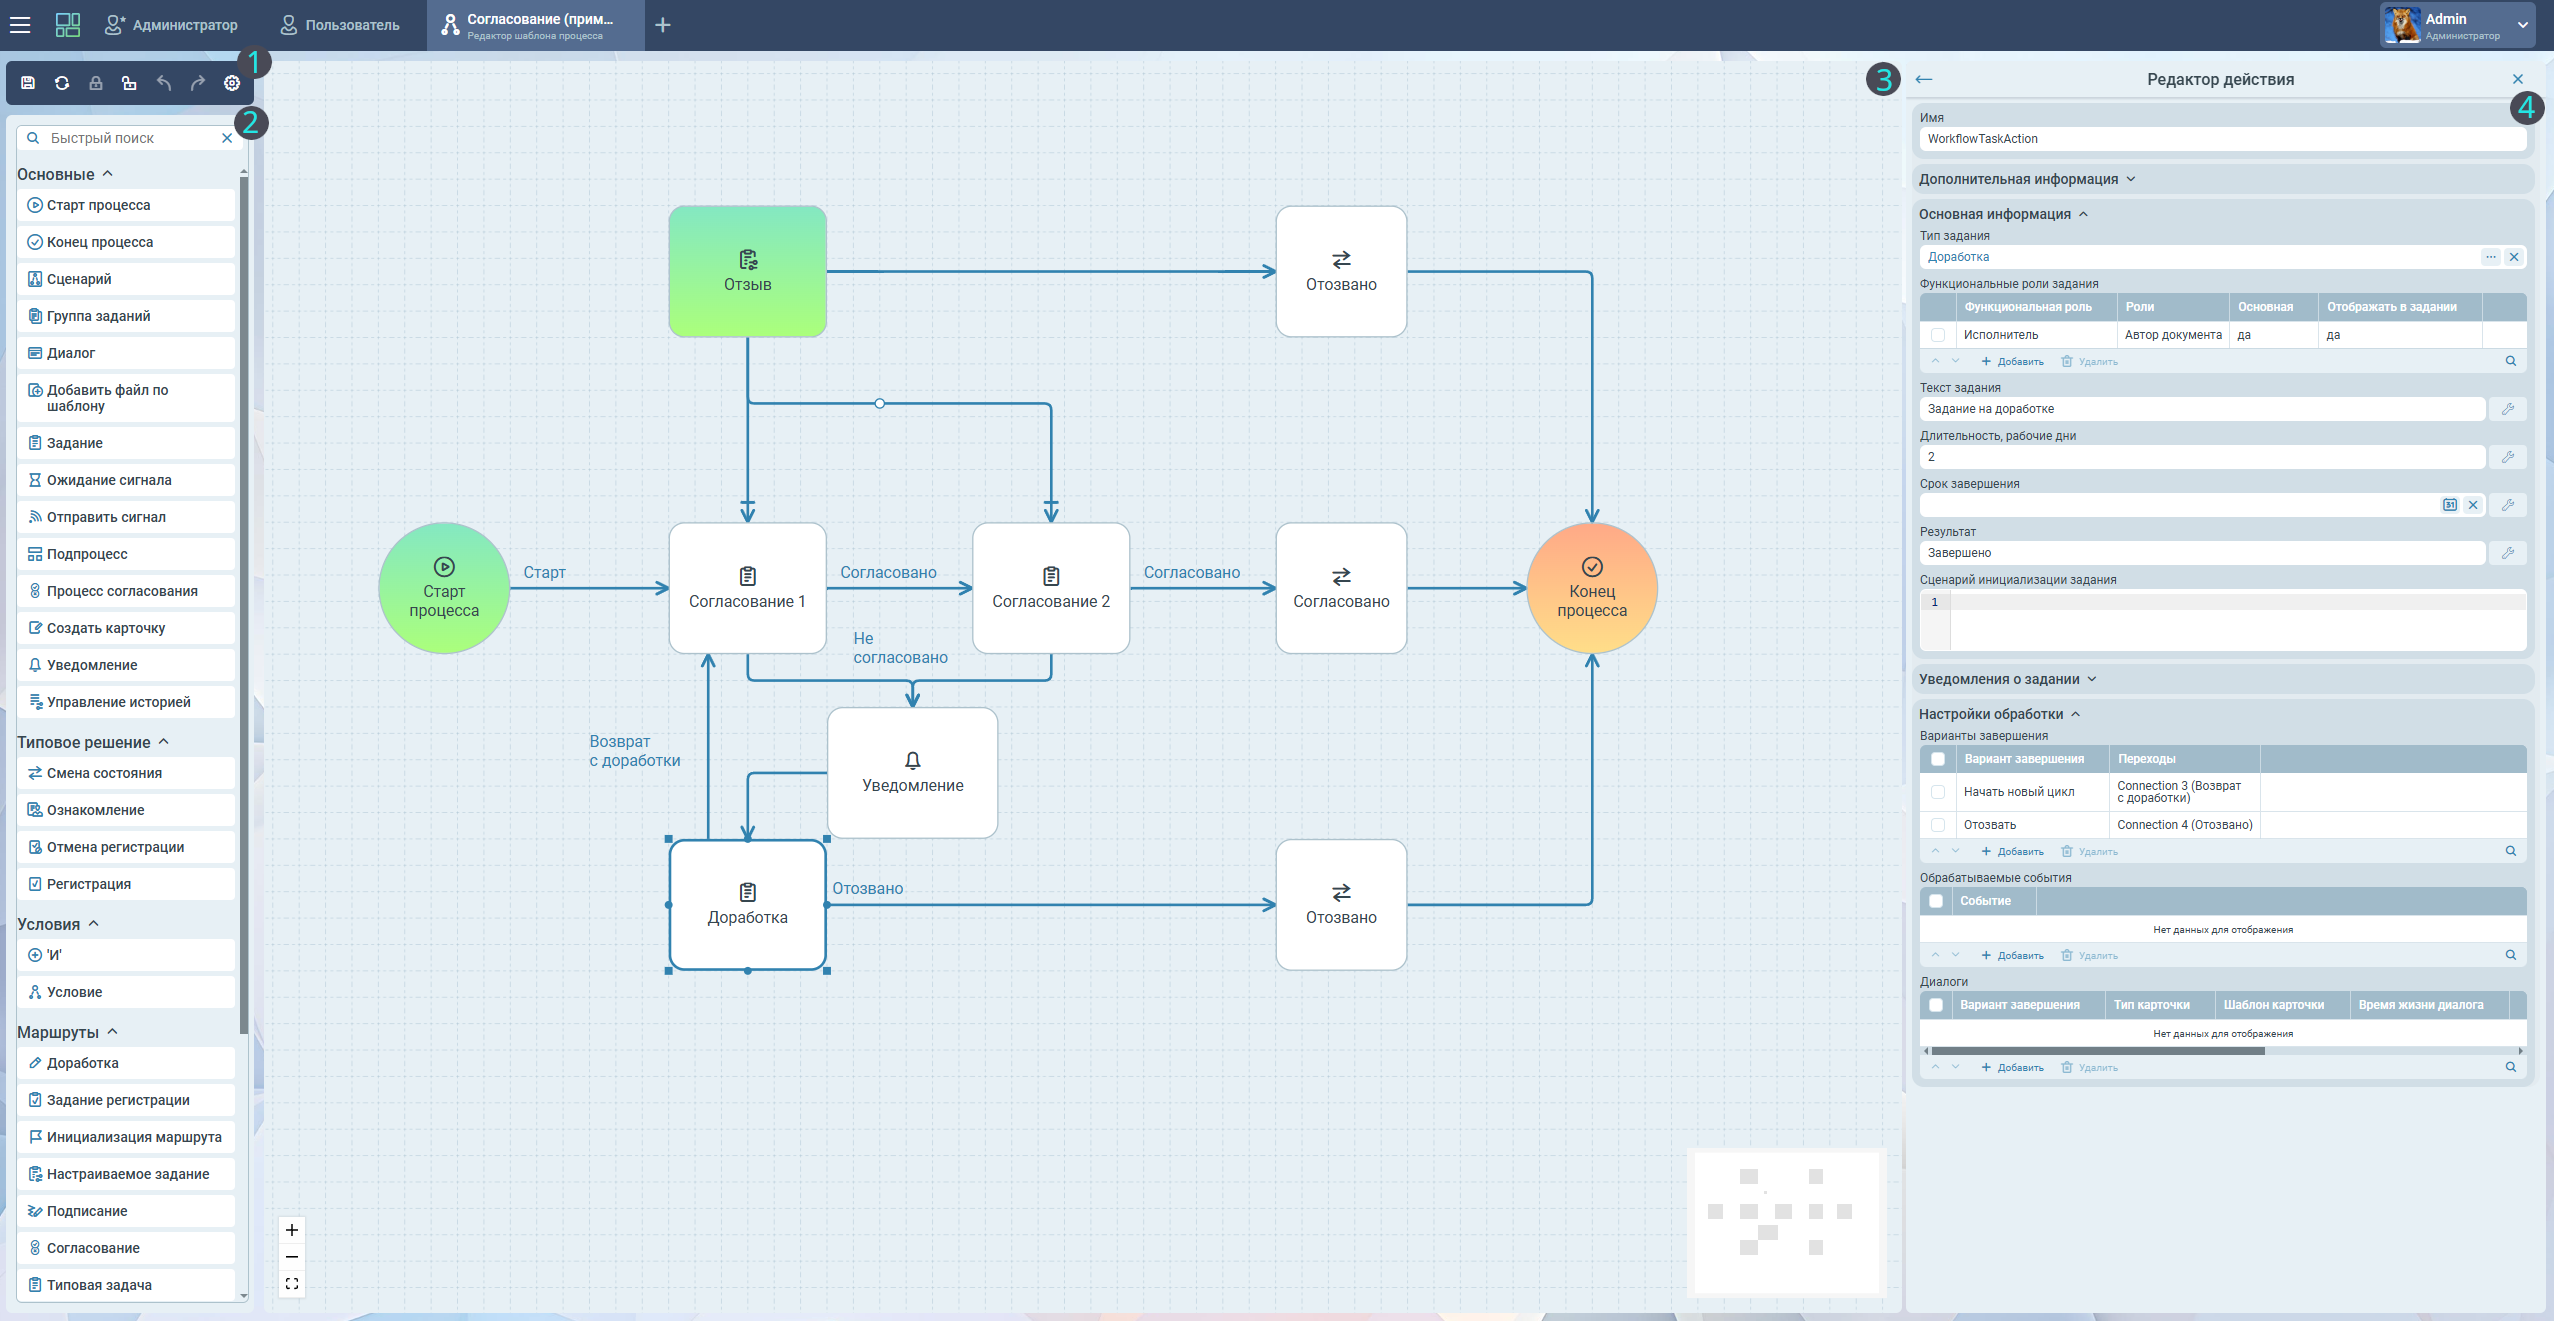Image resolution: width=2554 pixels, height=1321 pixels.
Task: Click the back arrow in the action editor
Action: tap(1924, 79)
